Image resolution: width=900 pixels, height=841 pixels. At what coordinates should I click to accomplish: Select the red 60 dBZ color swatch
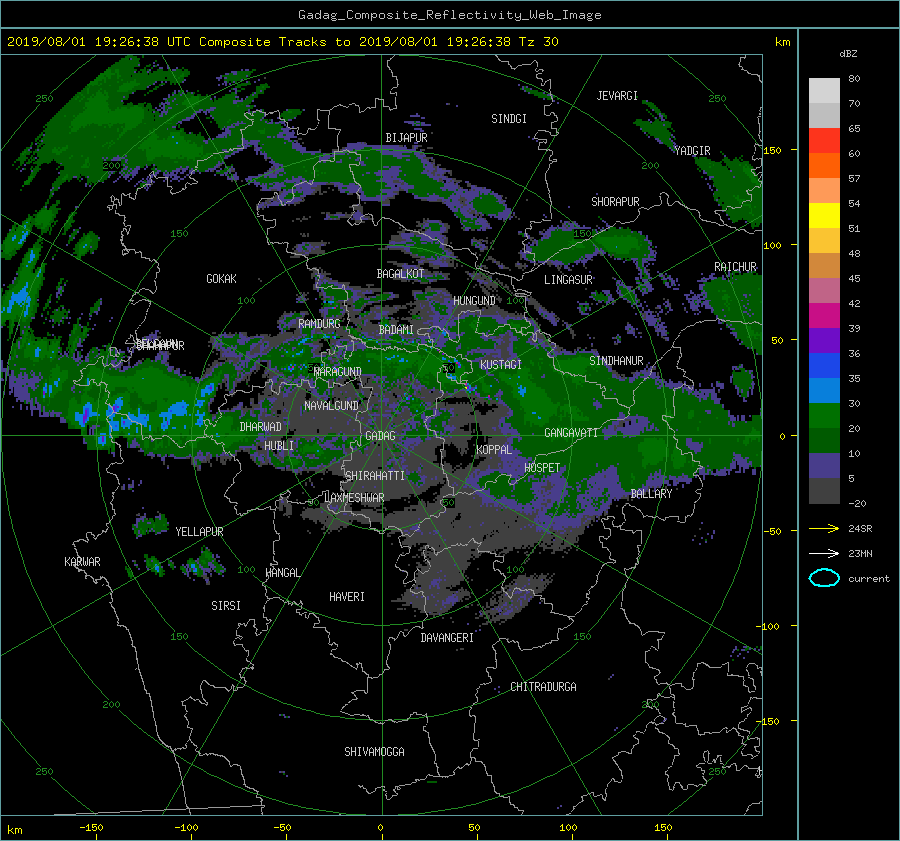pos(824,141)
